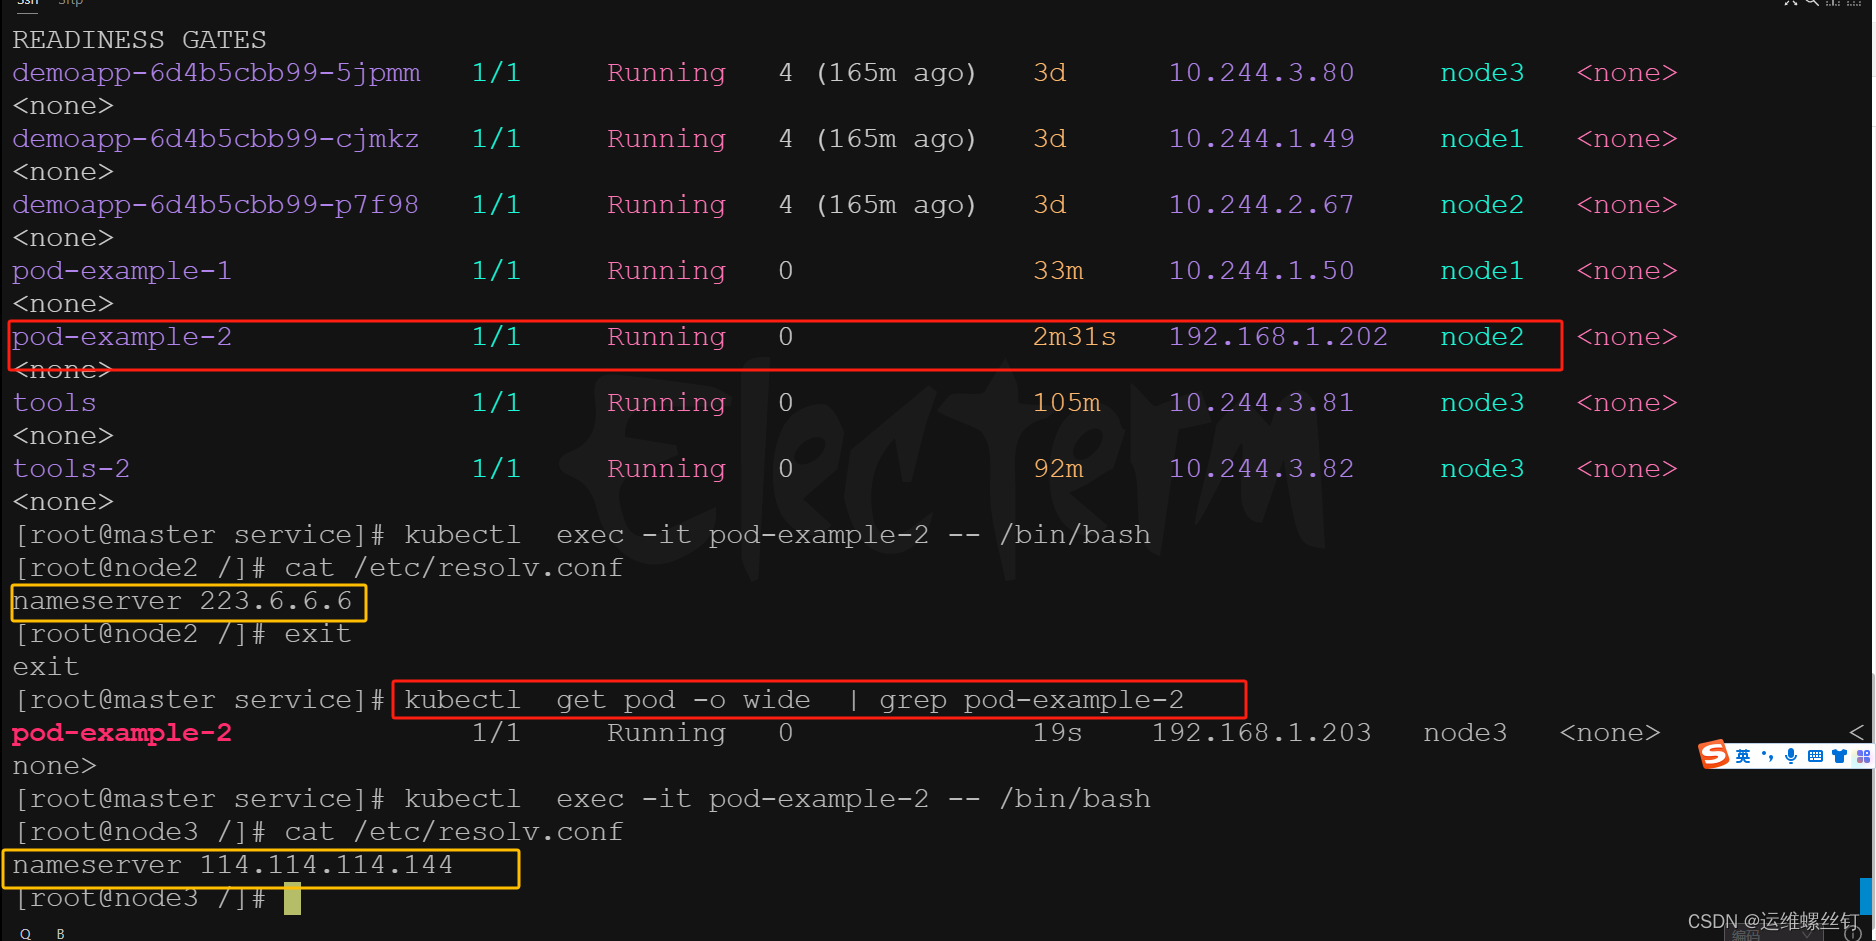Click the search magnifier icon at top right

click(x=1812, y=3)
